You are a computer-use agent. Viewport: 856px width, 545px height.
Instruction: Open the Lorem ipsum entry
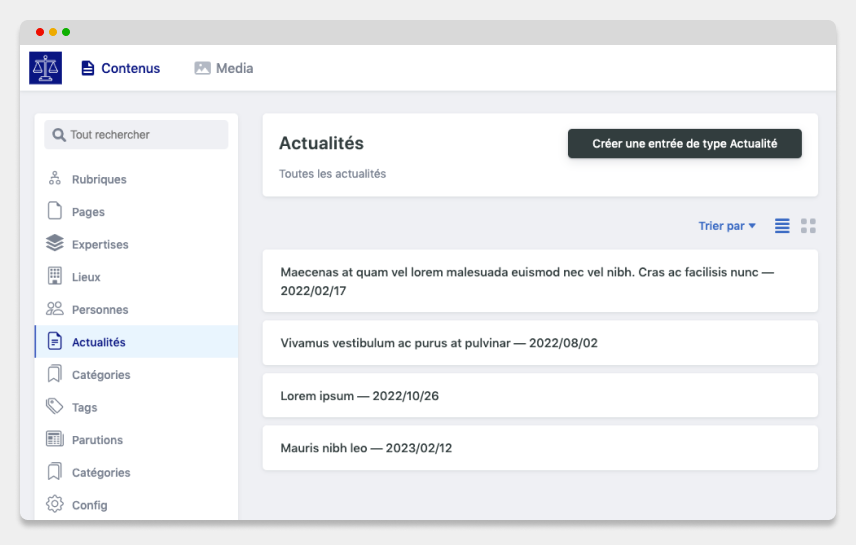point(540,395)
